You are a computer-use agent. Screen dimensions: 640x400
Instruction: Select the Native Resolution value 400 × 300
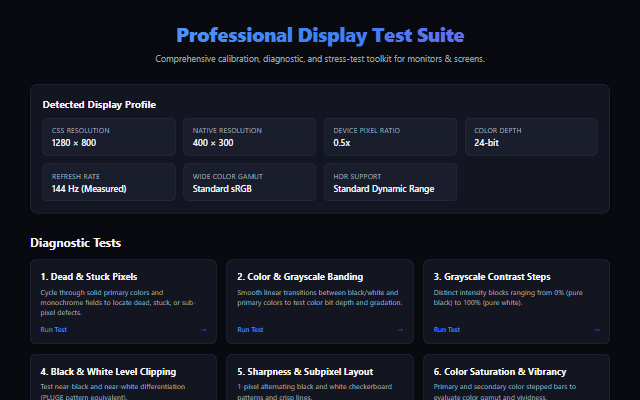(213, 143)
